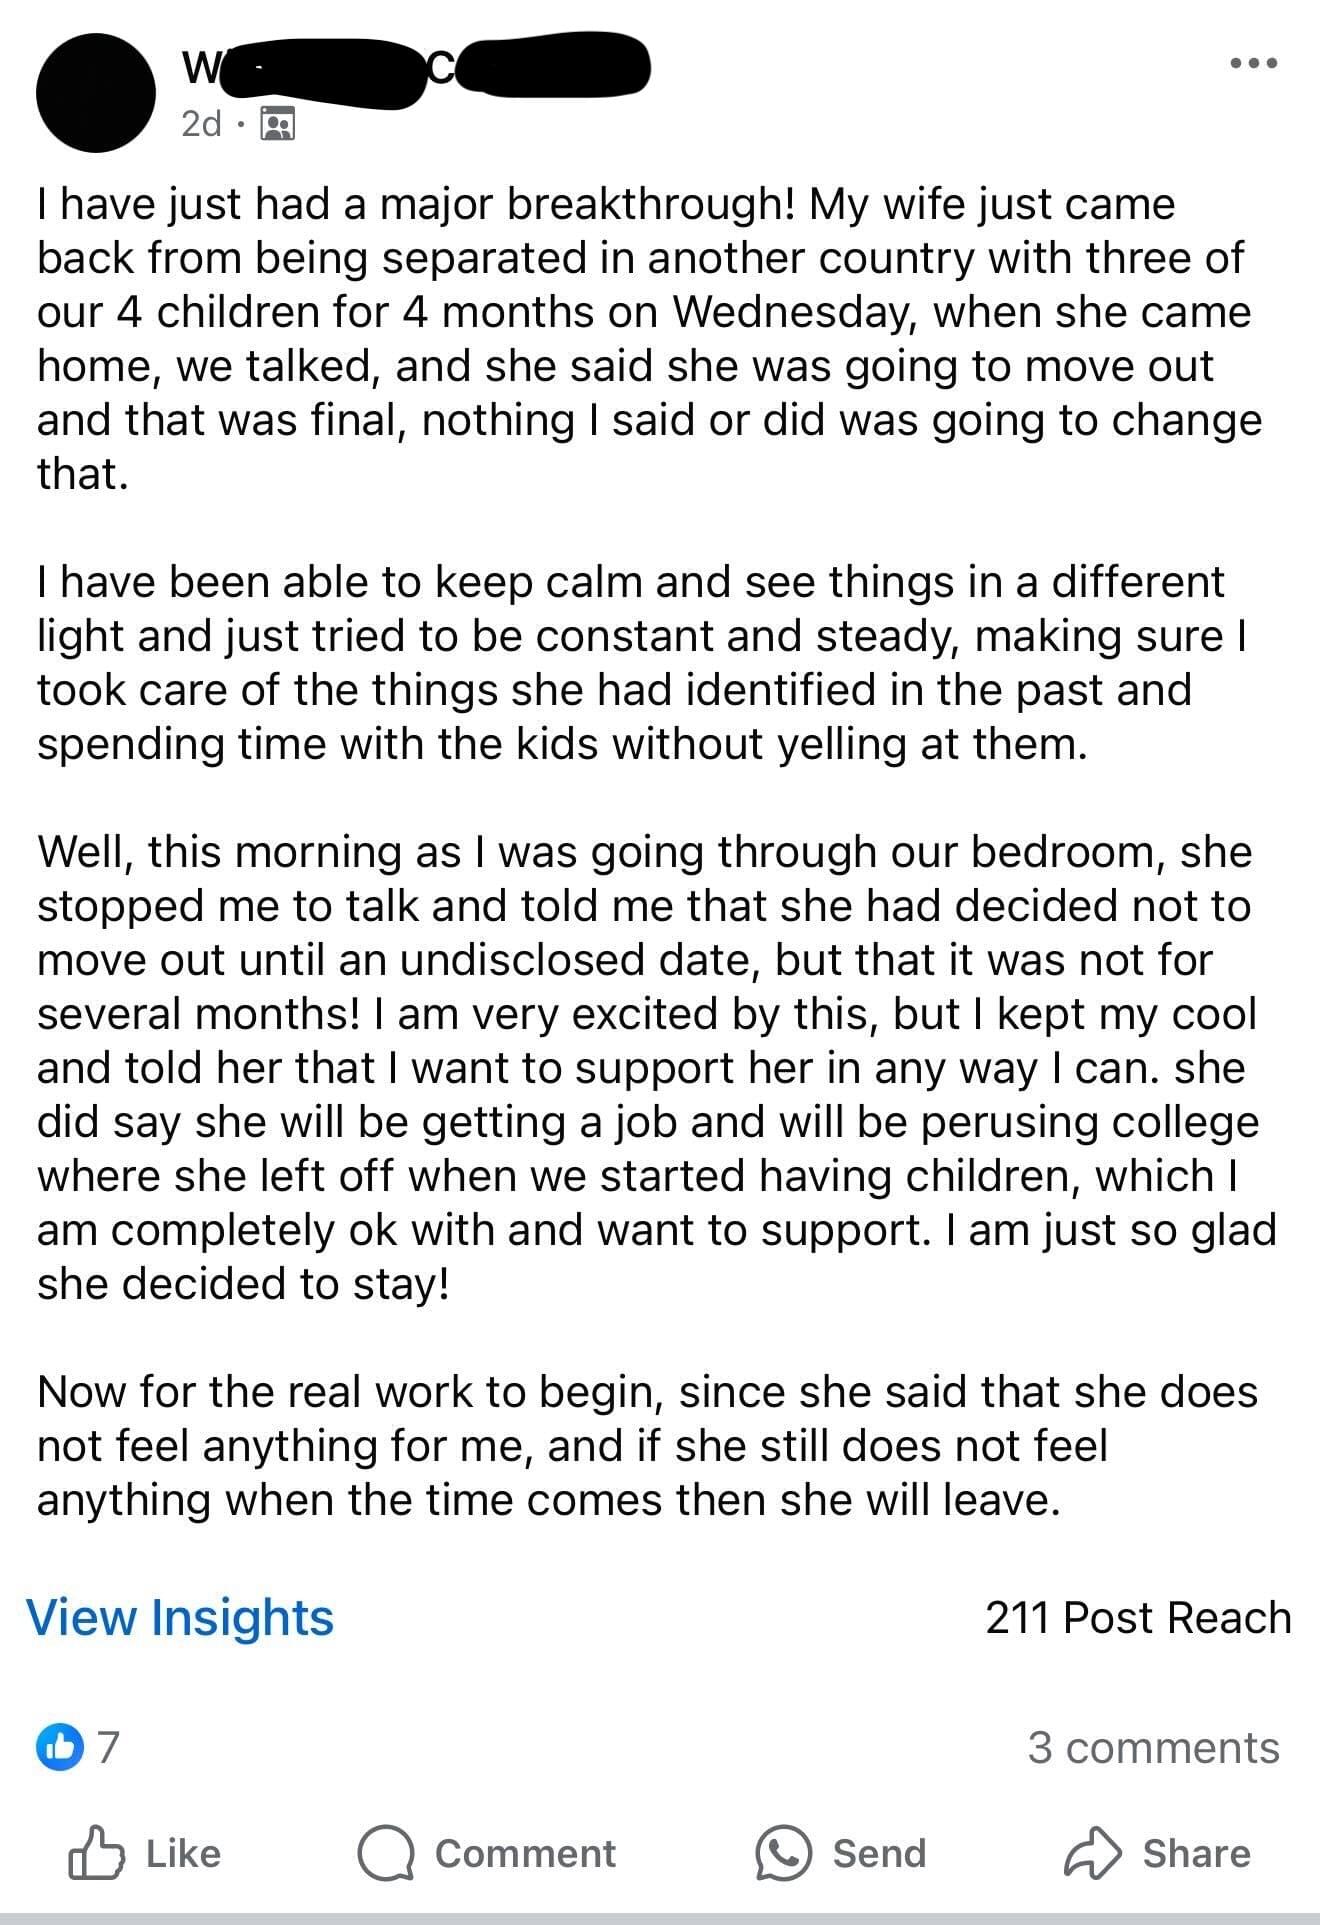
Task: Click the group audience icon beside 2d
Action: point(277,124)
